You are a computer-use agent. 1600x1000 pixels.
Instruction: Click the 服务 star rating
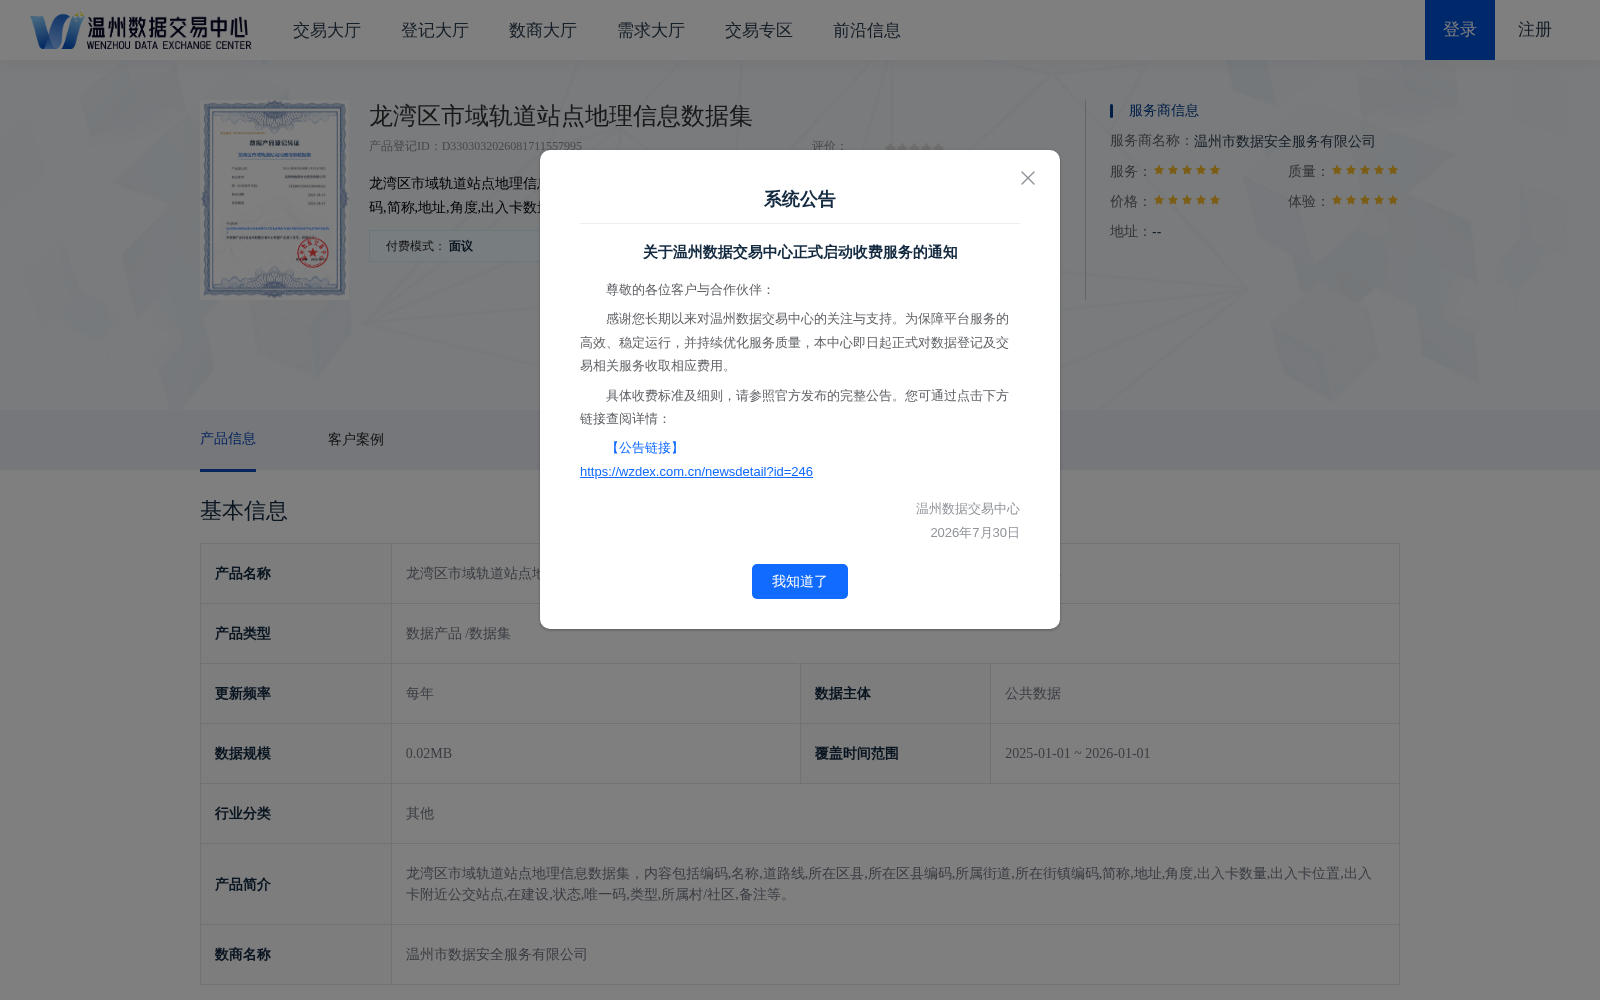tap(1187, 170)
